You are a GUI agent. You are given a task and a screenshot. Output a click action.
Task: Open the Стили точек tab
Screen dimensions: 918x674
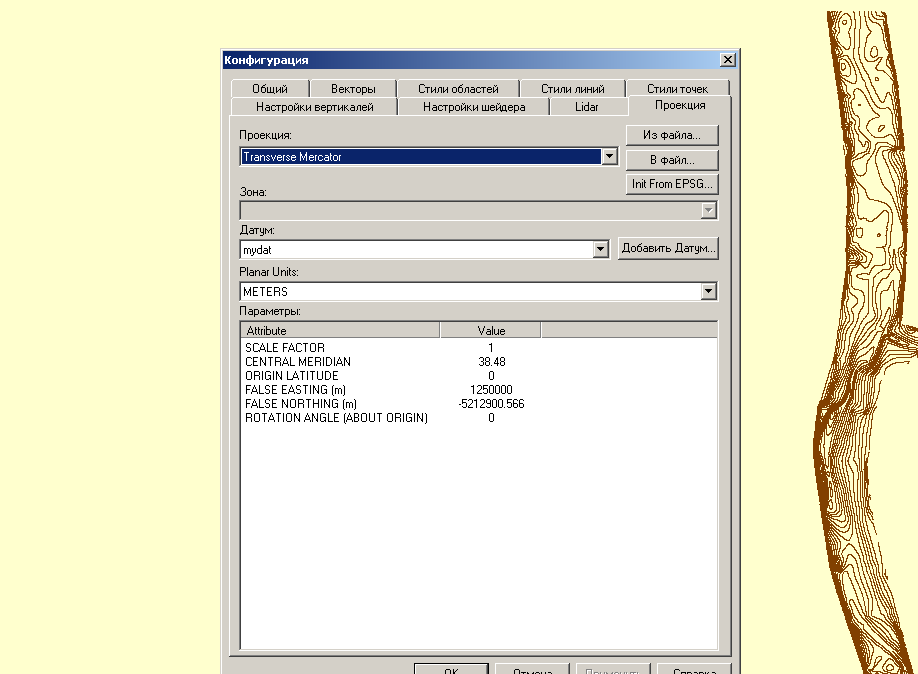point(677,89)
